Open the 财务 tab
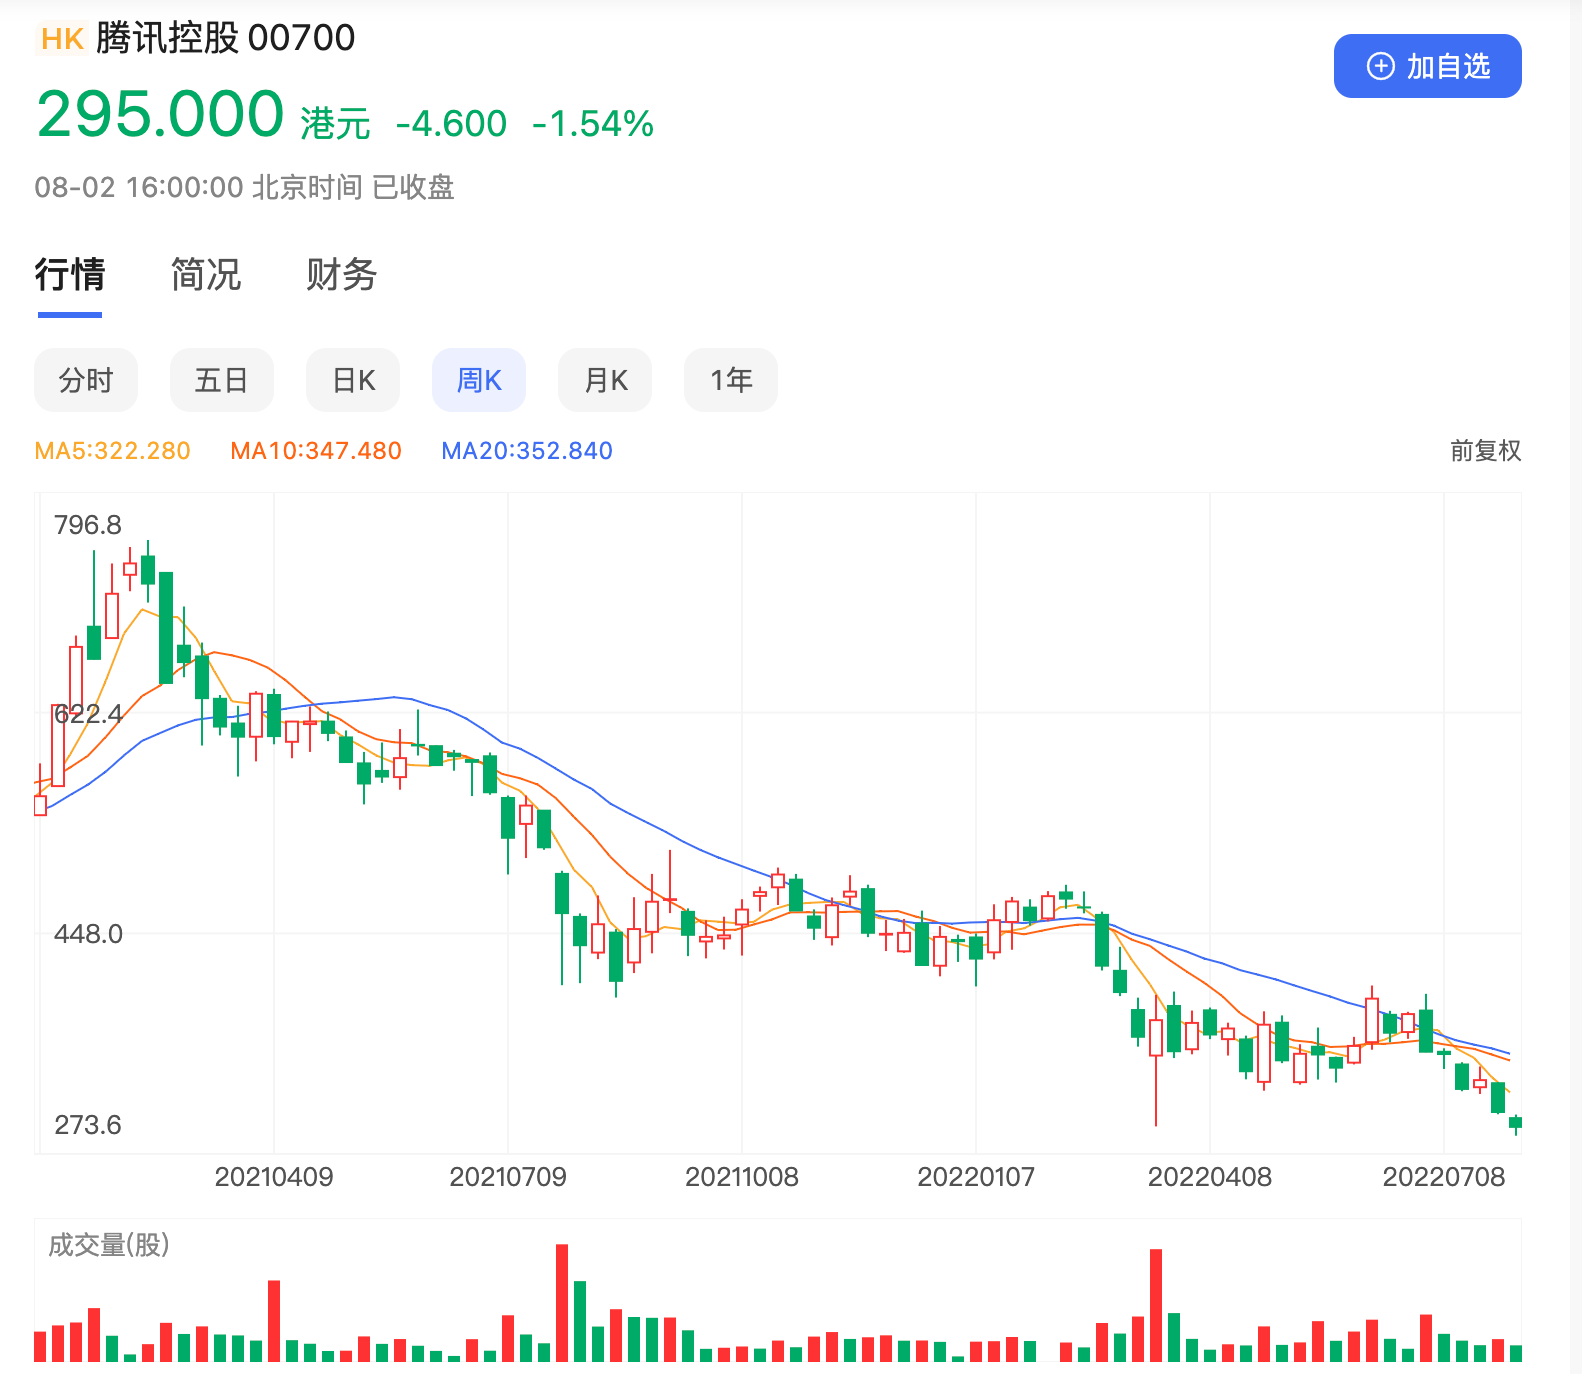The width and height of the screenshot is (1582, 1374). click(x=341, y=274)
